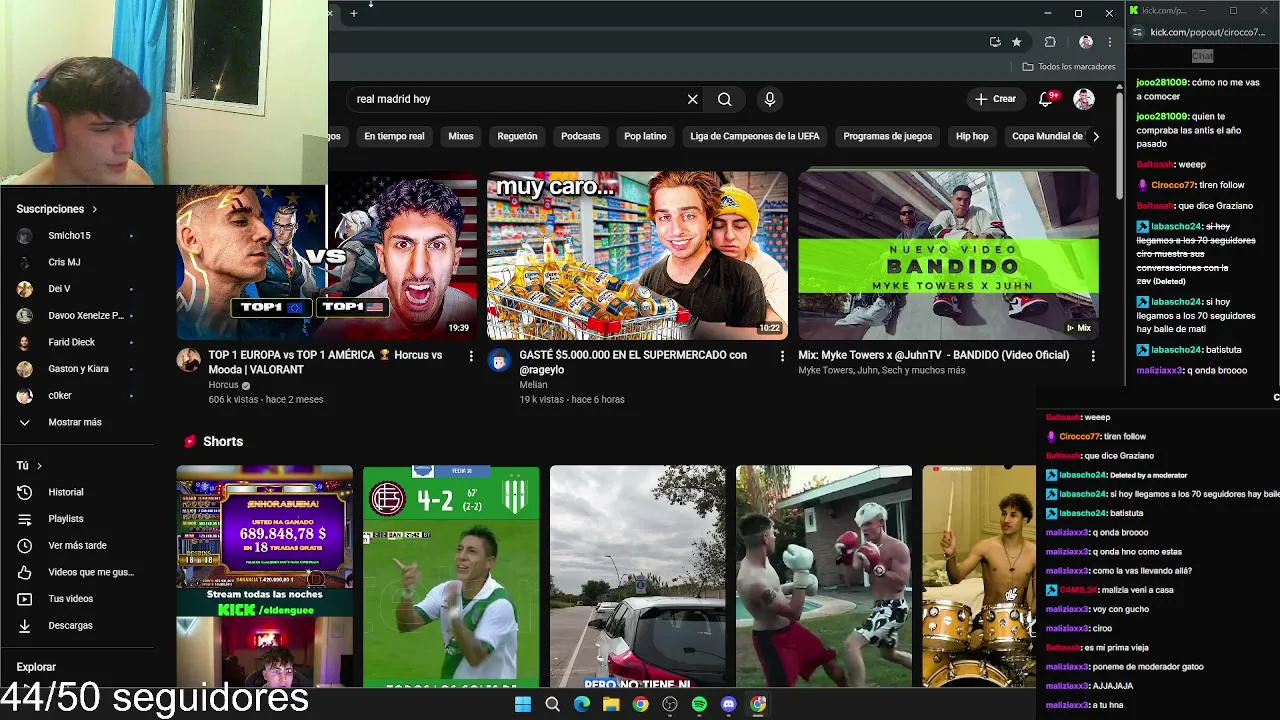Open the casino 689.848,78 $ Short
This screenshot has width=1280, height=720.
coord(265,576)
